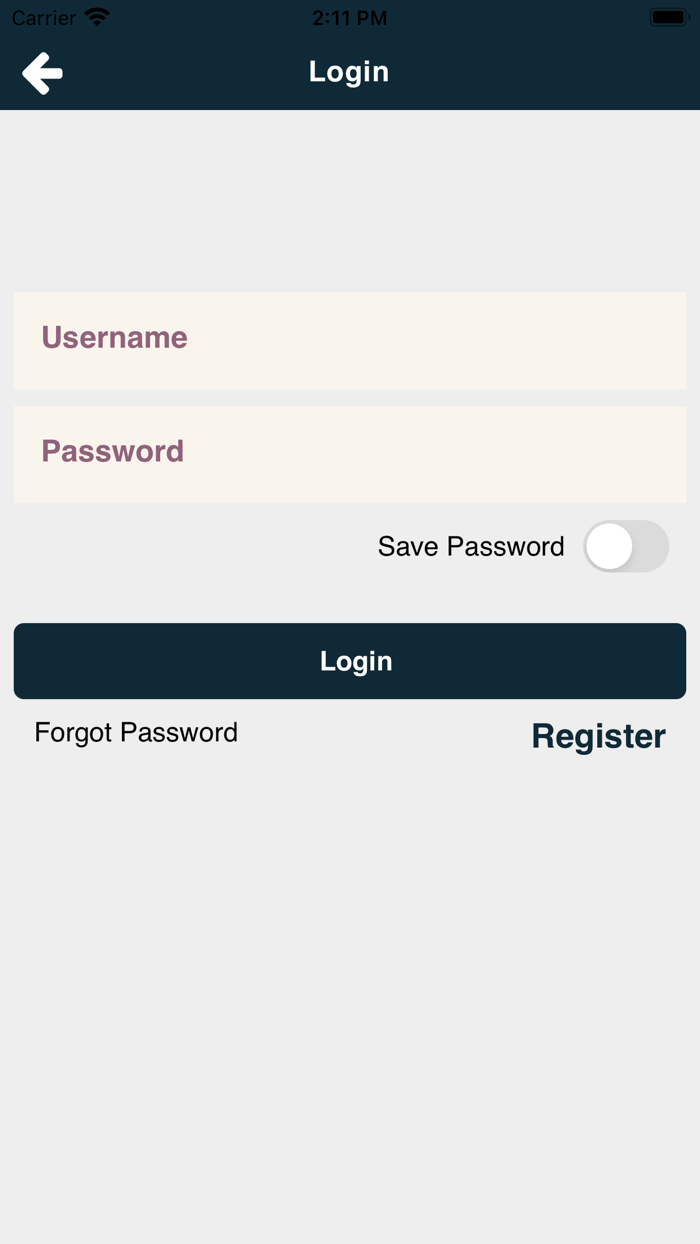Viewport: 700px width, 1244px height.
Task: Click the 2:11 PM clock
Action: (349, 17)
